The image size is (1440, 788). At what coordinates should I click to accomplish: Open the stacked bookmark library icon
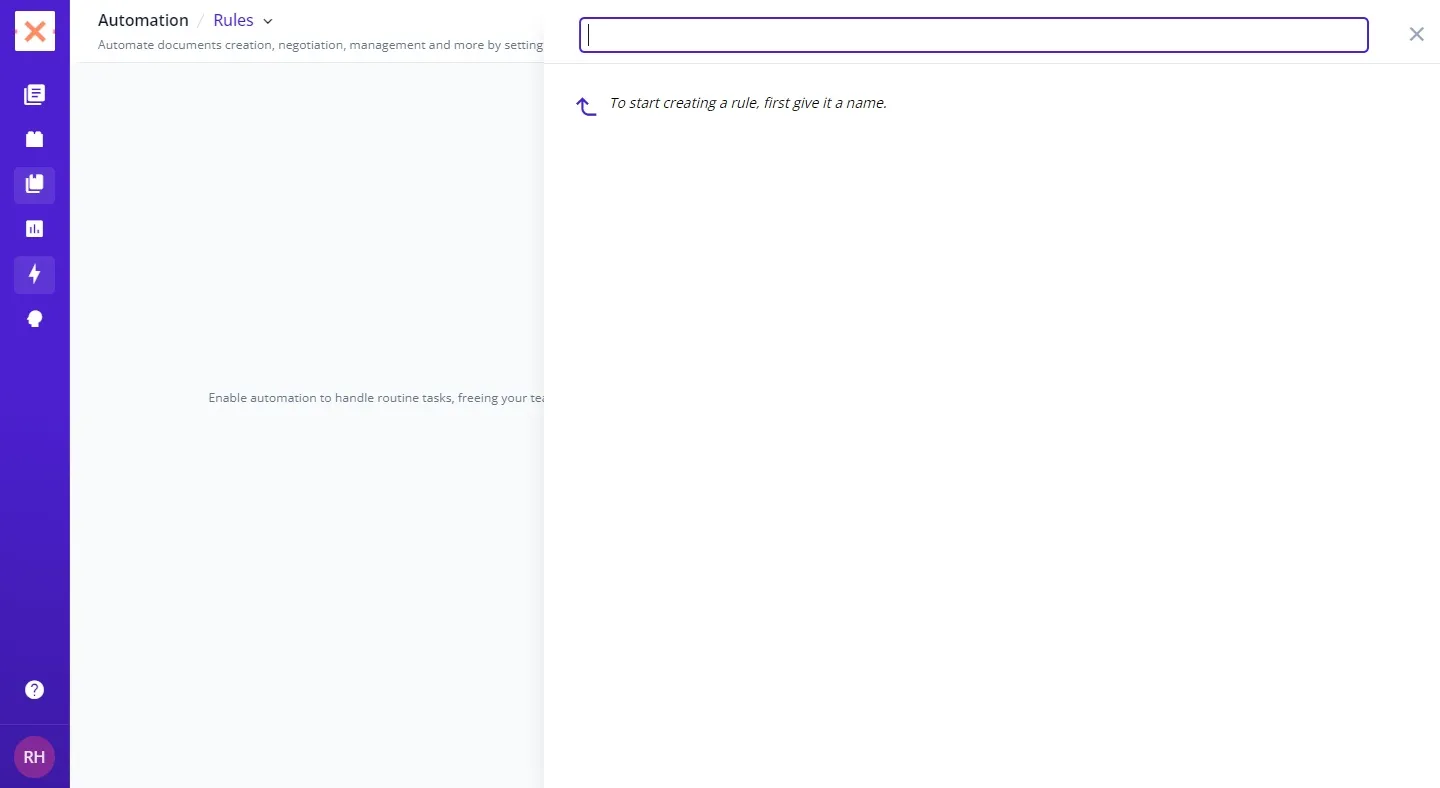tap(34, 184)
